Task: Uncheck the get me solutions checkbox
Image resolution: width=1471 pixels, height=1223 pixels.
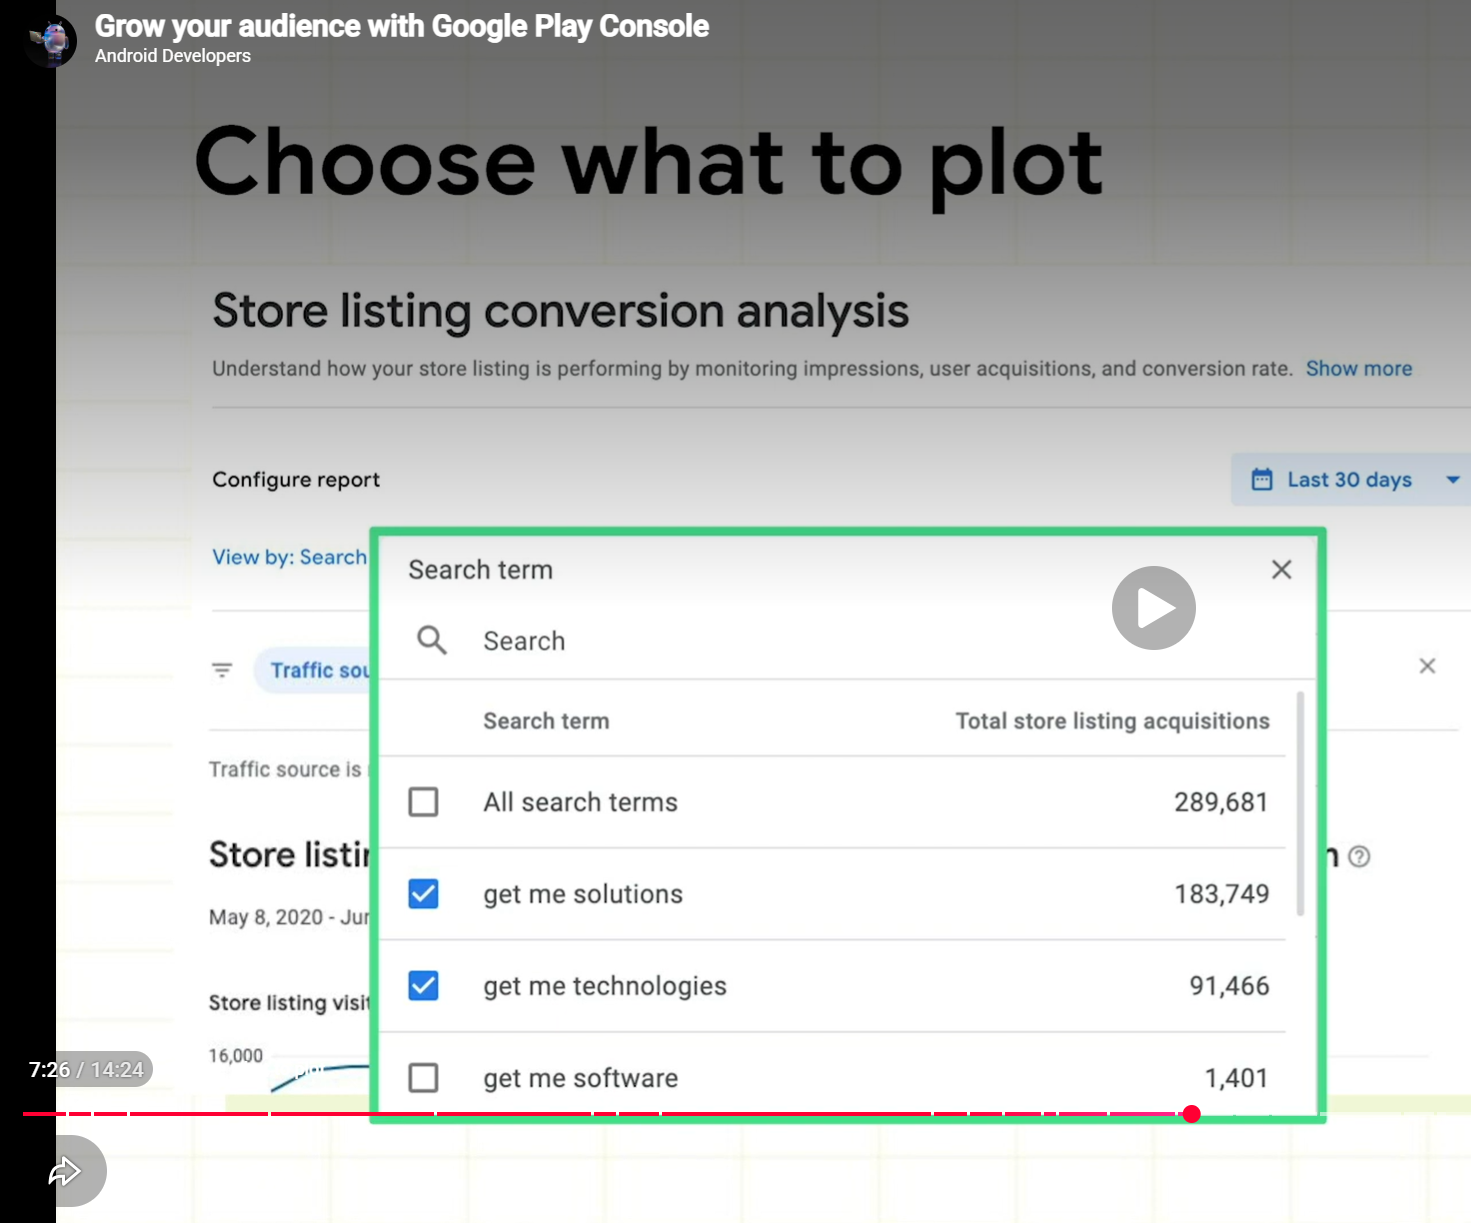Action: pyautogui.click(x=424, y=894)
